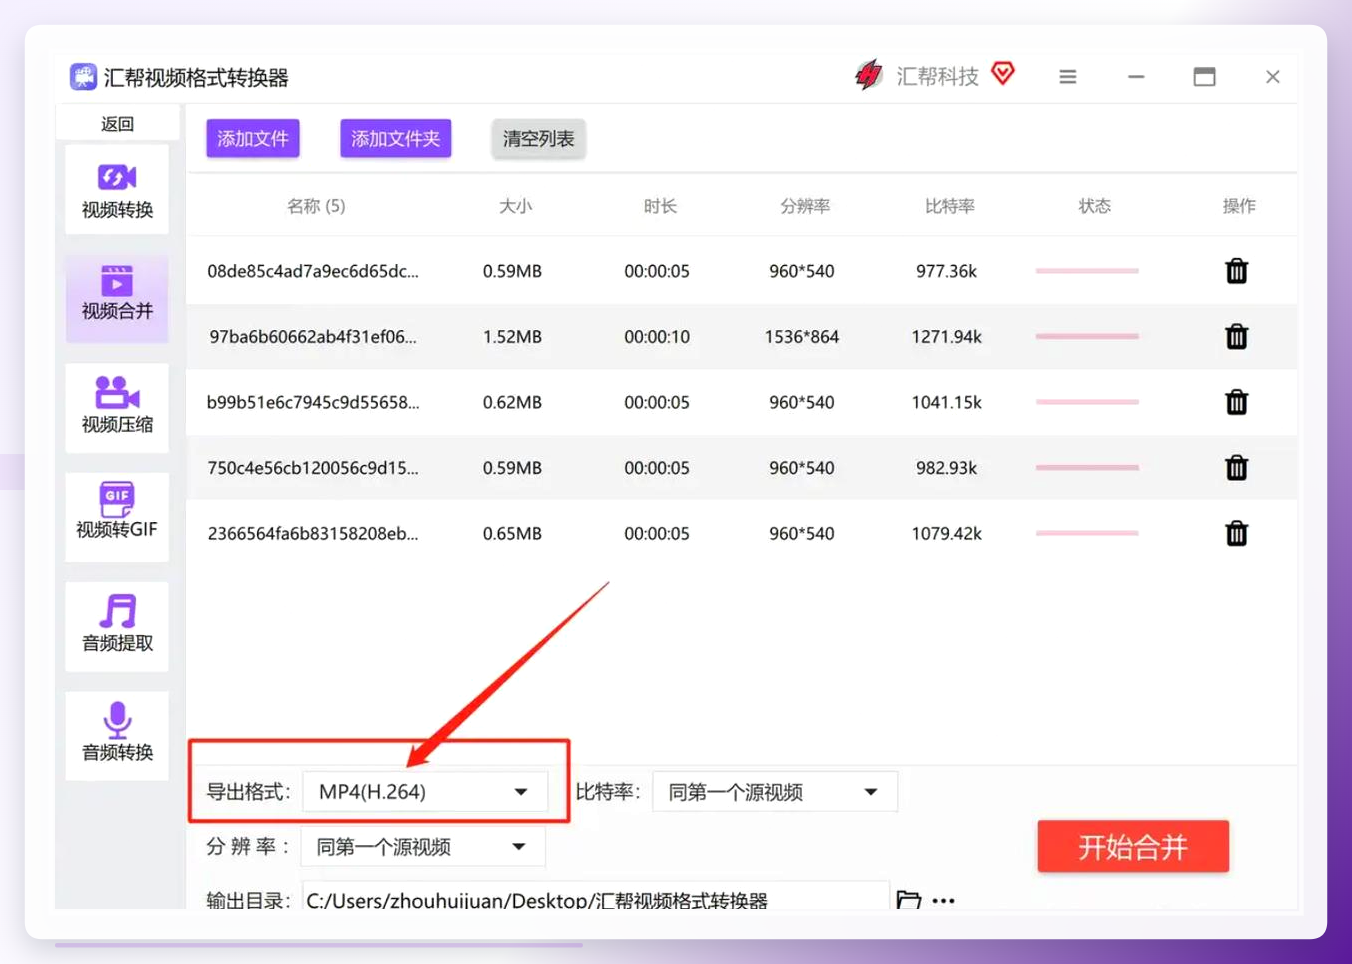Delete the 97ba6b60662ab4f31ef06 file row
The image size is (1352, 964).
tap(1237, 337)
